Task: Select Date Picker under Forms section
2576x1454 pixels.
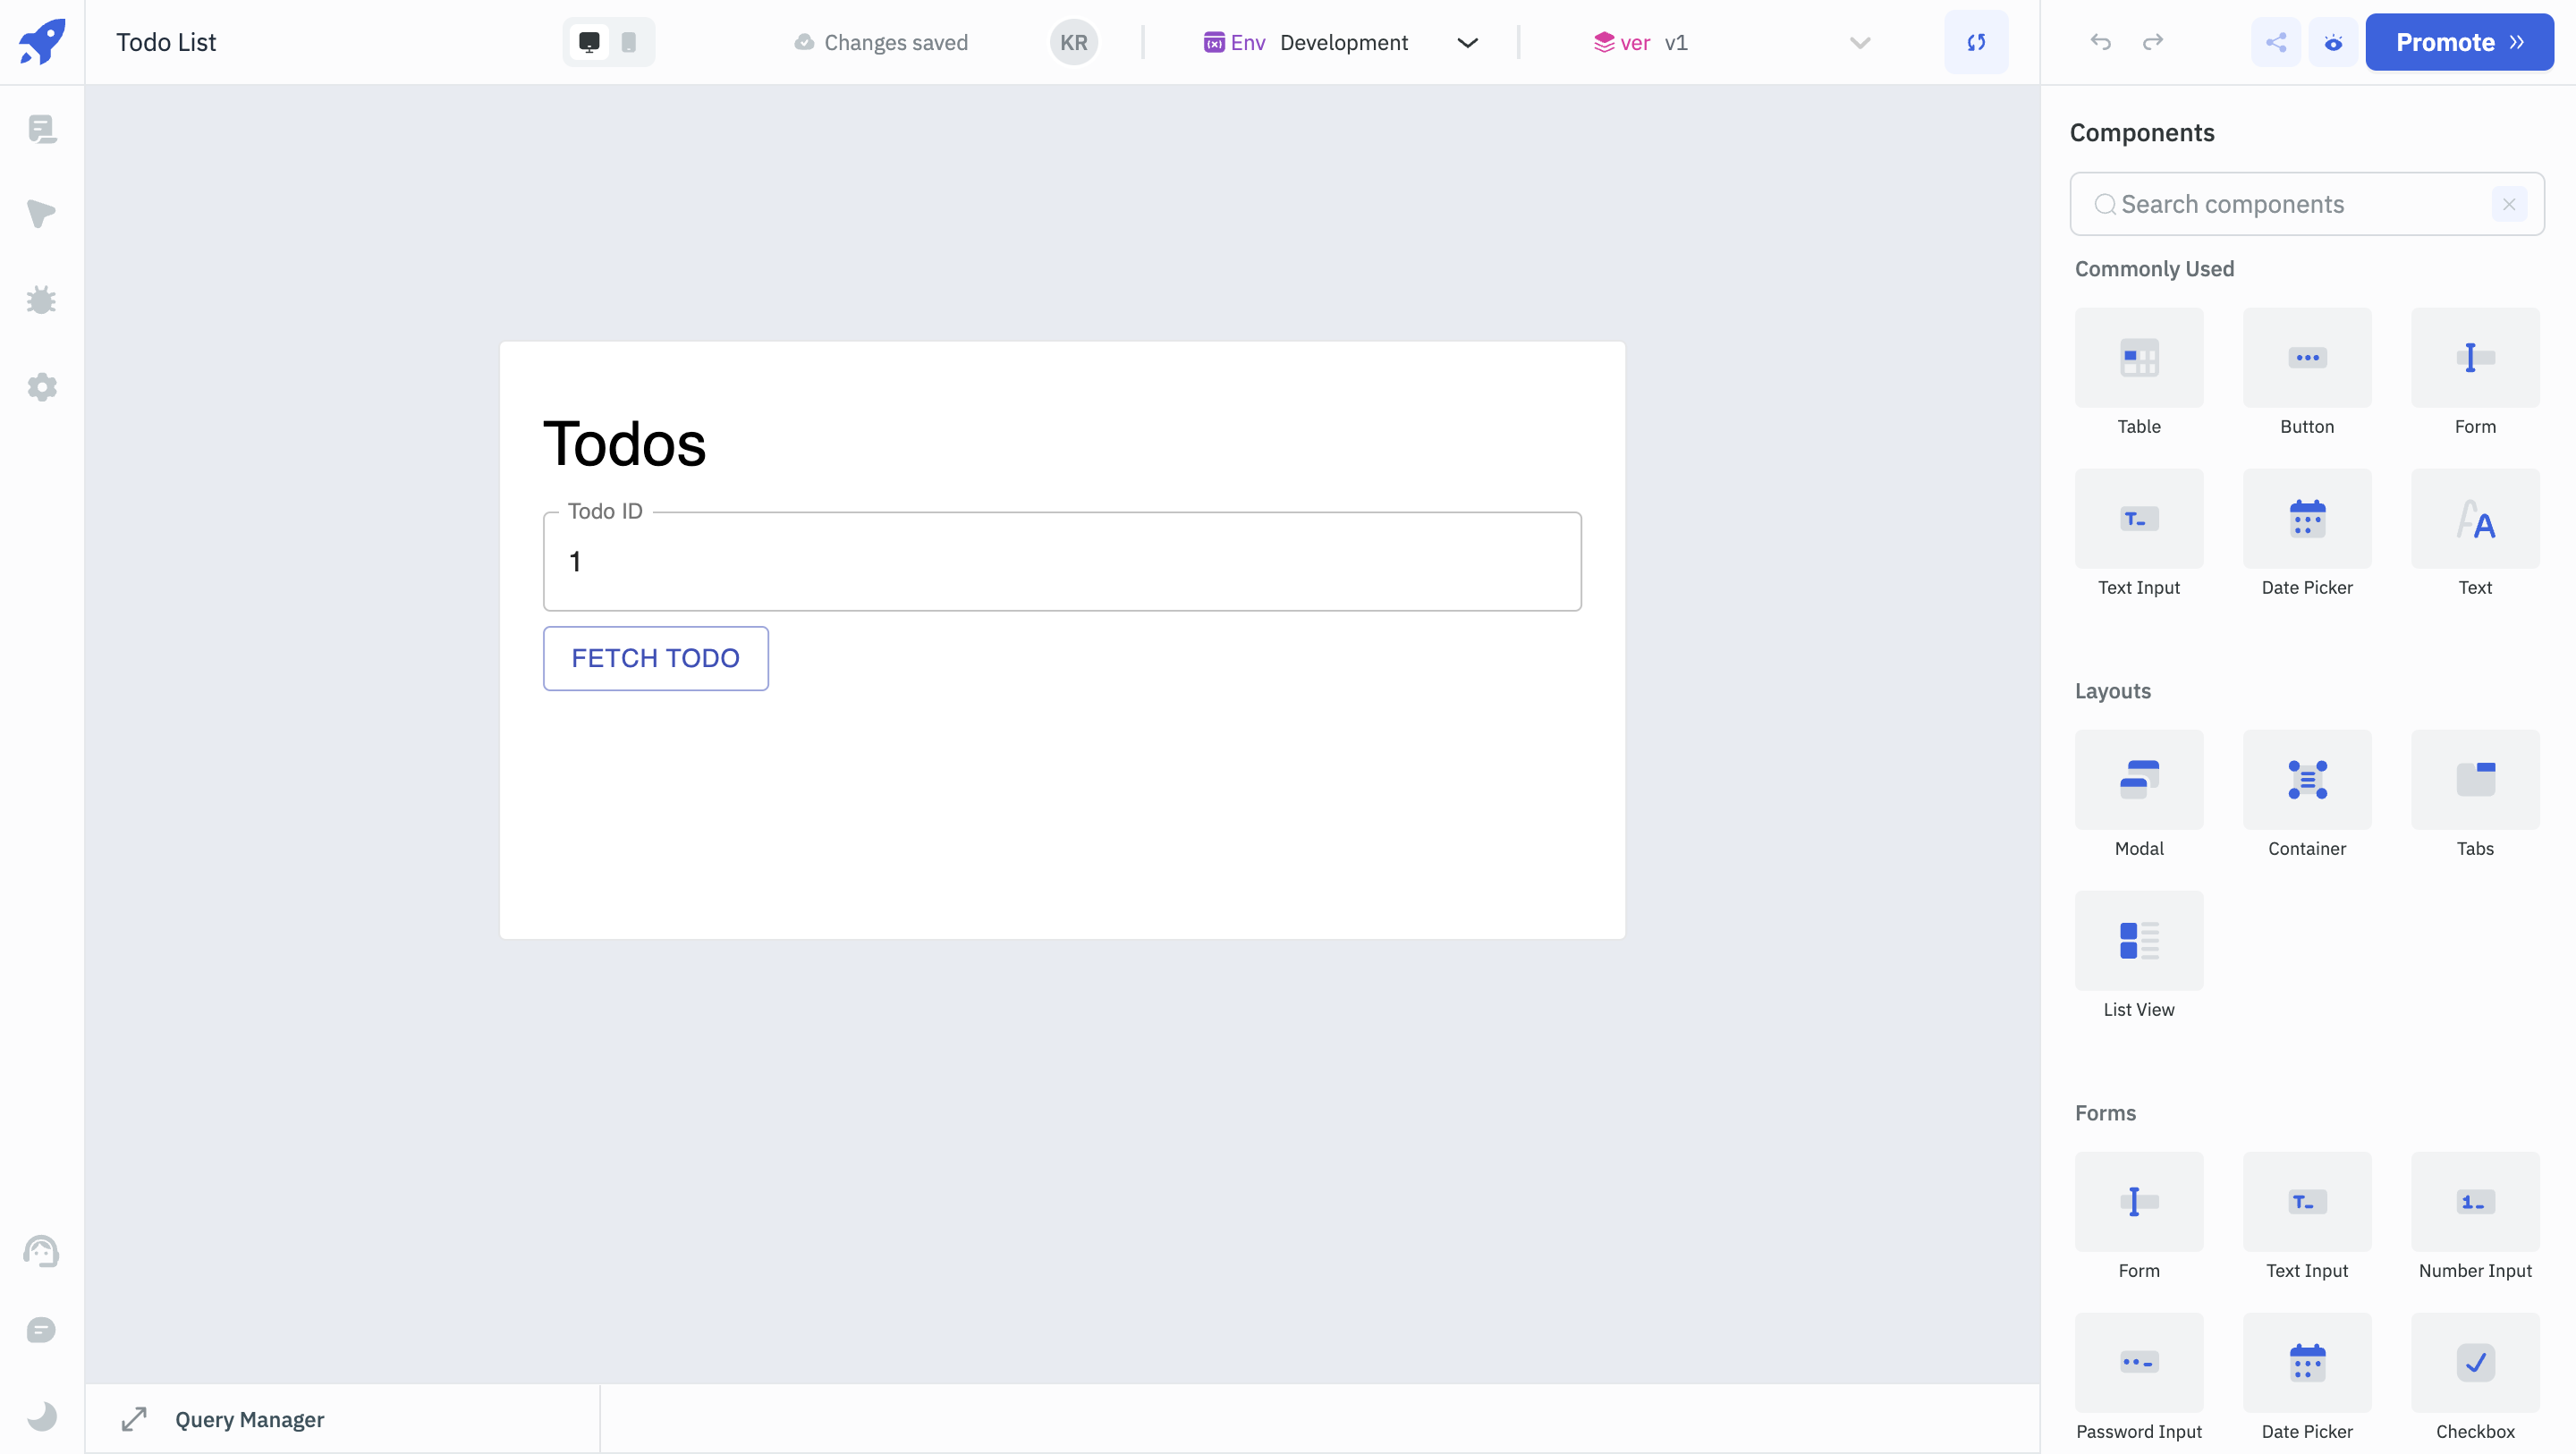Action: pos(2307,1378)
